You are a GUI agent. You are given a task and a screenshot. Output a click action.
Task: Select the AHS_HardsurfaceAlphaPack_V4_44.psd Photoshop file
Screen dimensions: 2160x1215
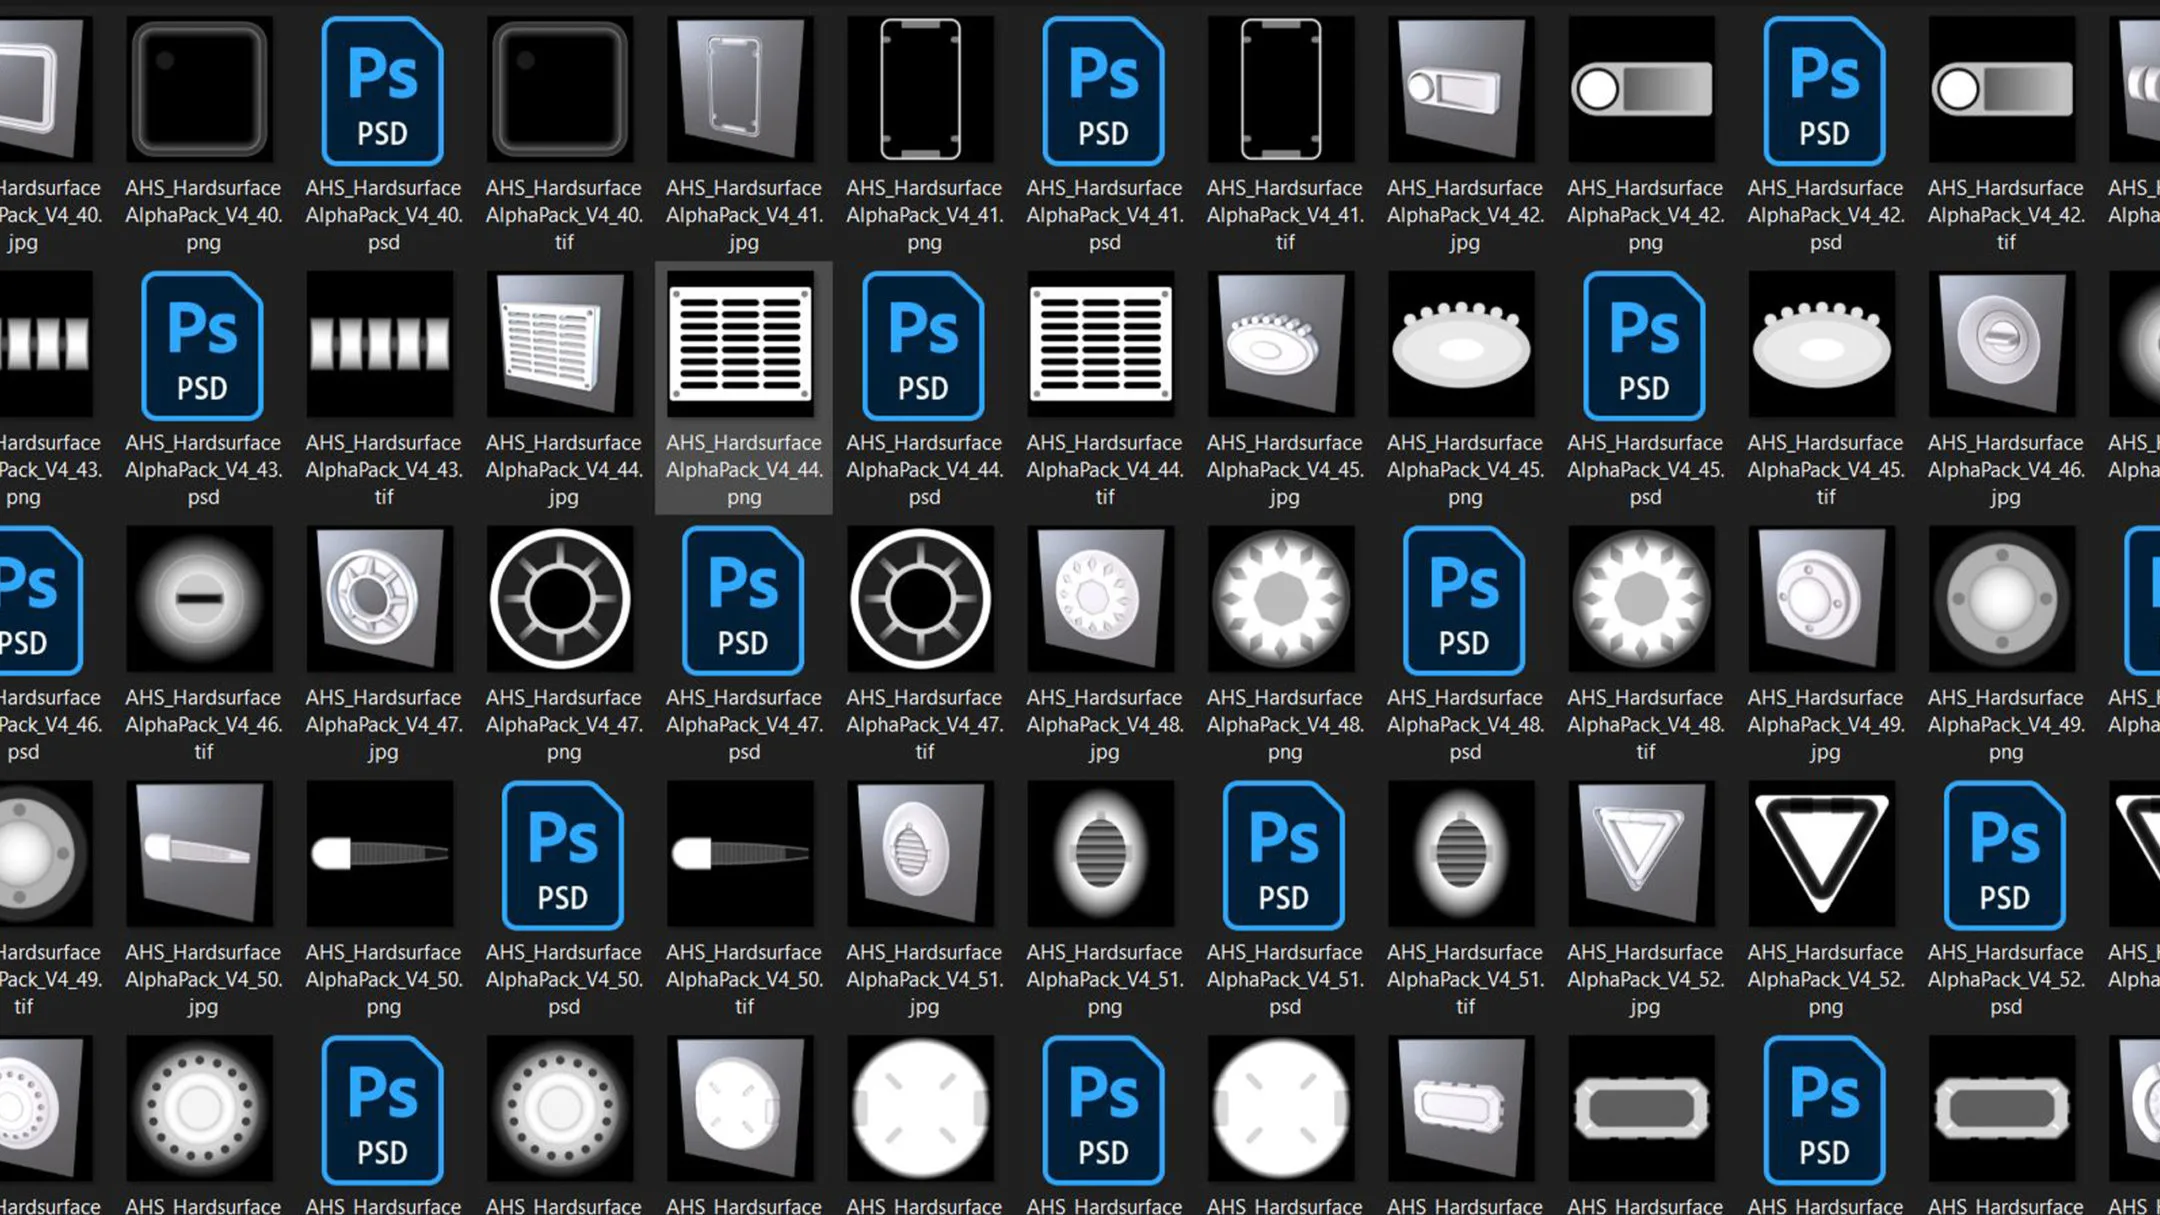click(923, 345)
